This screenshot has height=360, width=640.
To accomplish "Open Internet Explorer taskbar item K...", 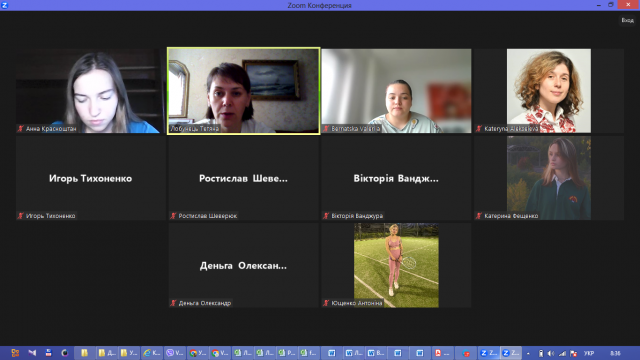I will pyautogui.click(x=151, y=353).
